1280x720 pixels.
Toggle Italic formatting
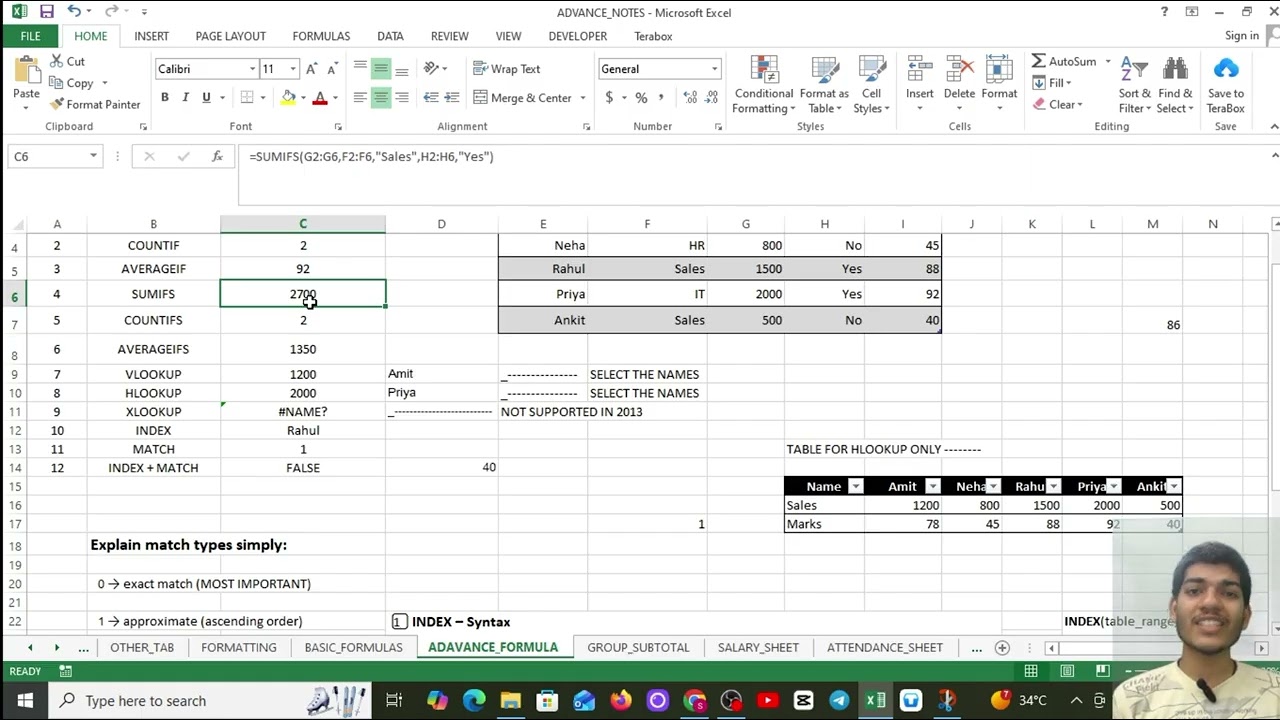[185, 97]
